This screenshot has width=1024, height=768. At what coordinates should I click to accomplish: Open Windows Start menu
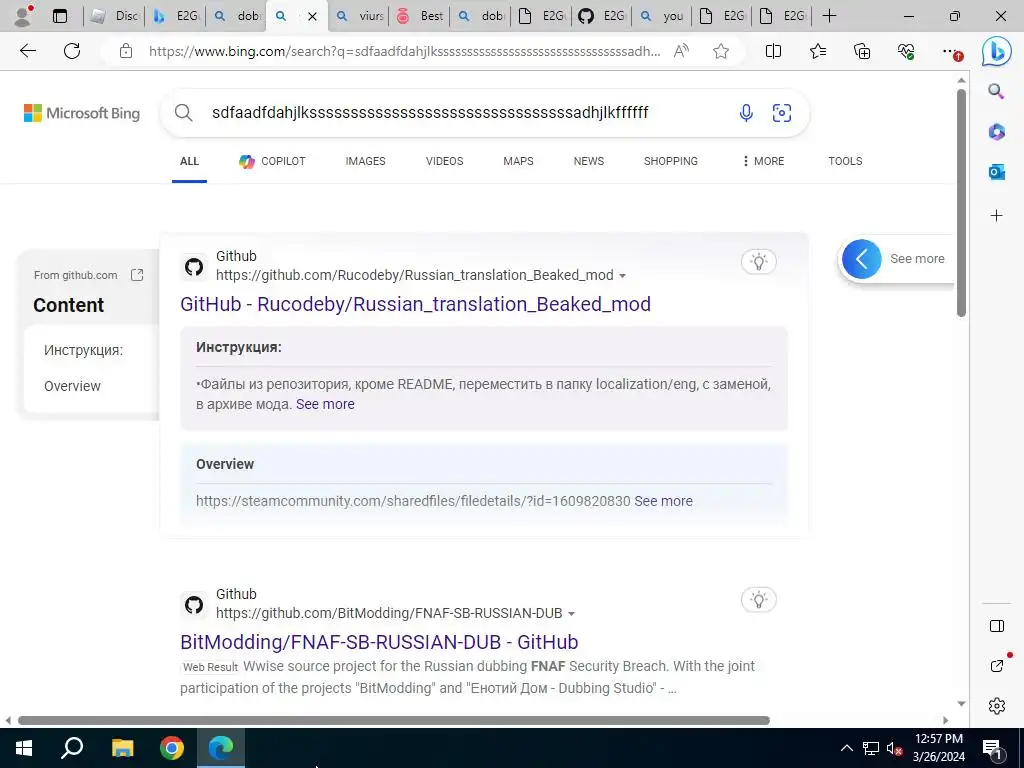[x=24, y=748]
